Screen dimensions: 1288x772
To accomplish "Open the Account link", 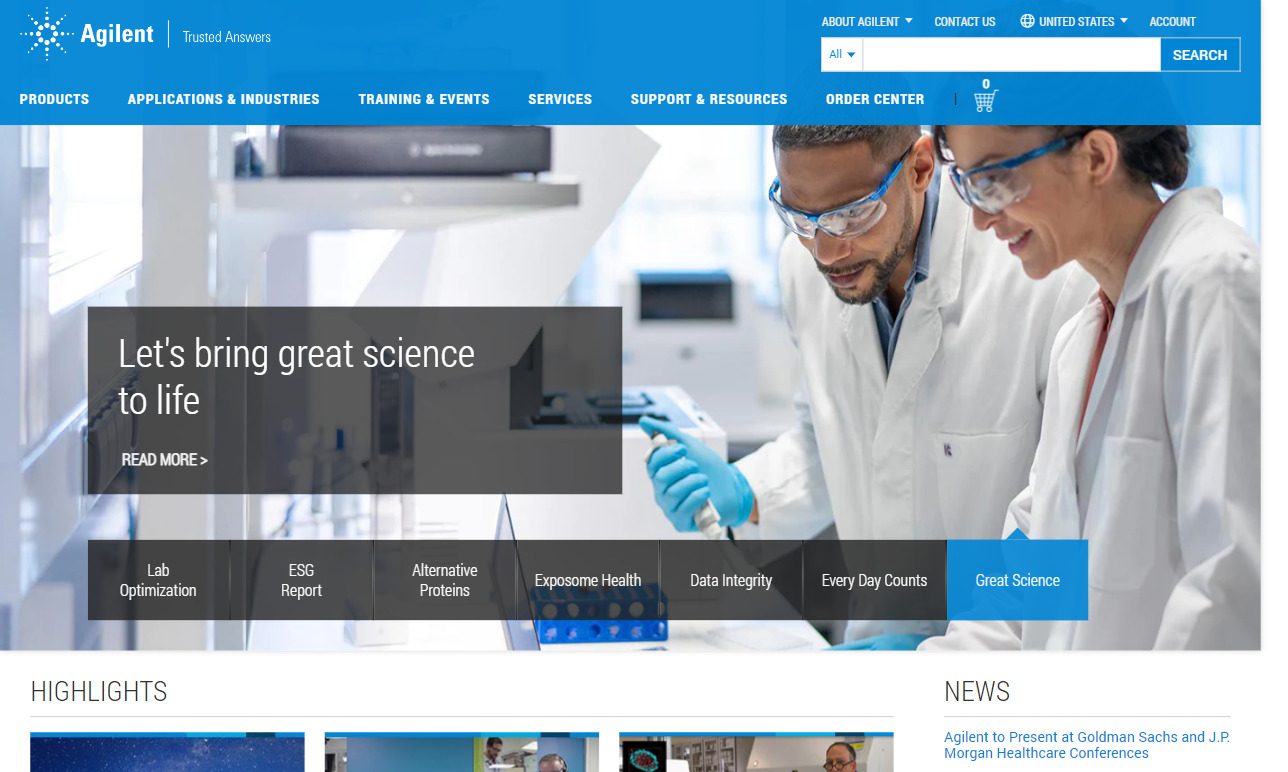I will 1172,21.
